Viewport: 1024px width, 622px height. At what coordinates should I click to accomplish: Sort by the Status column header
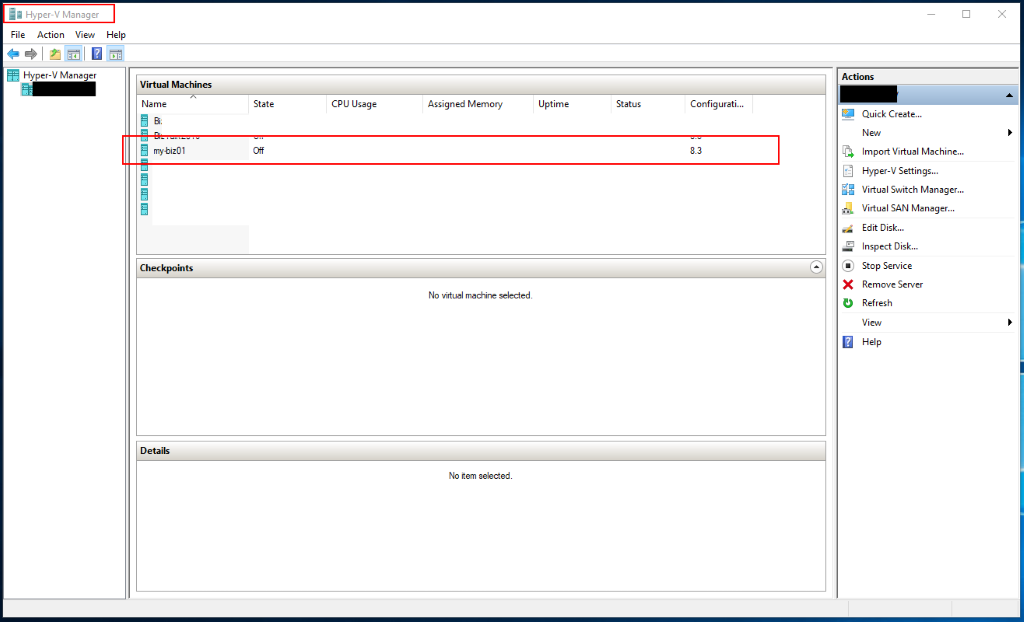tap(648, 104)
